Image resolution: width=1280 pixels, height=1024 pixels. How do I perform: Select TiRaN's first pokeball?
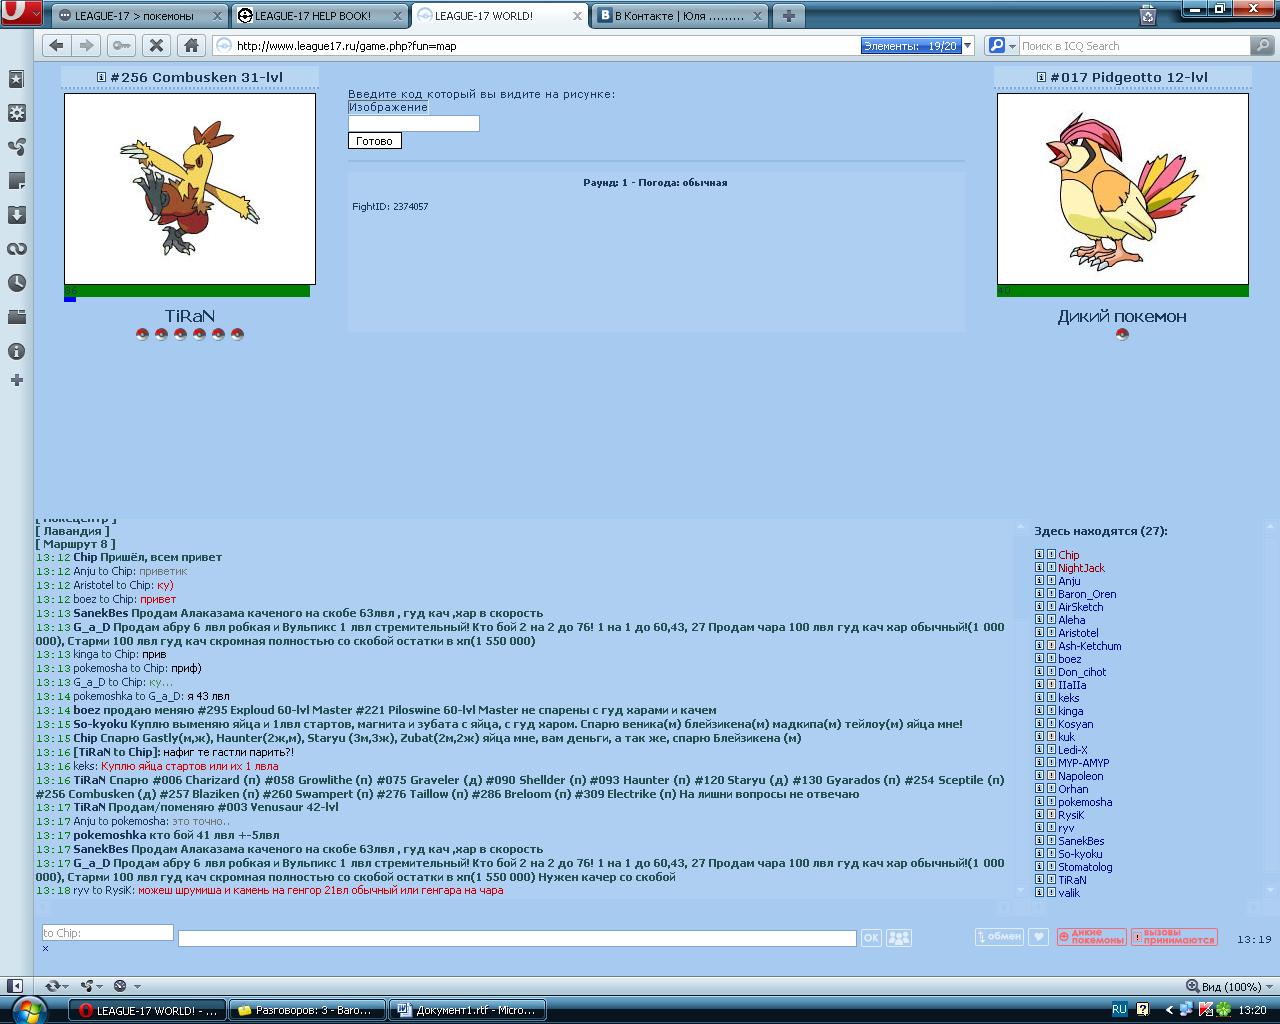pyautogui.click(x=142, y=334)
